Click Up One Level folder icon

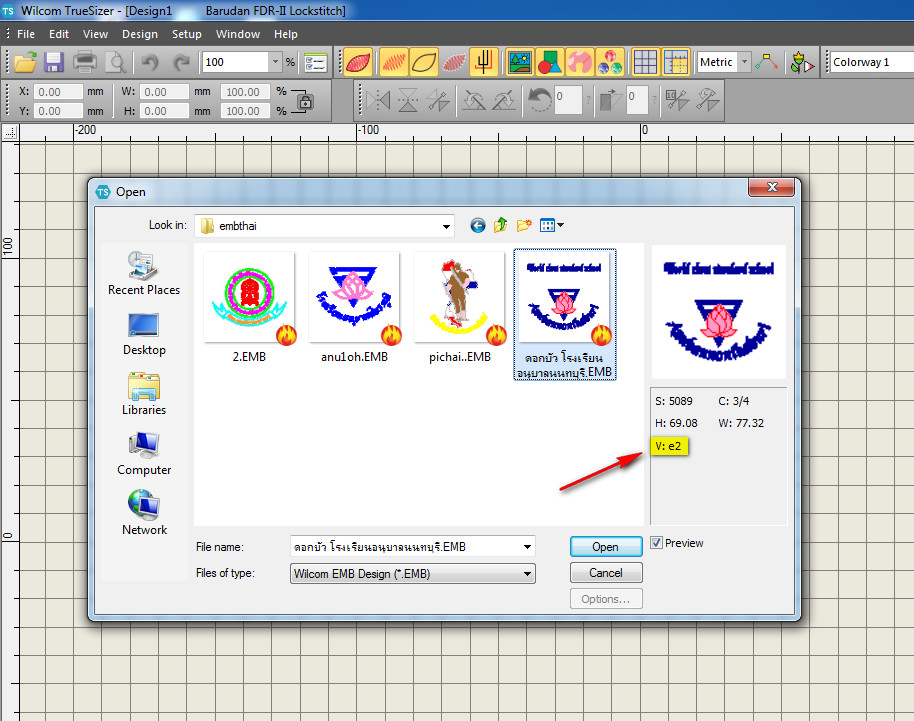coord(500,226)
